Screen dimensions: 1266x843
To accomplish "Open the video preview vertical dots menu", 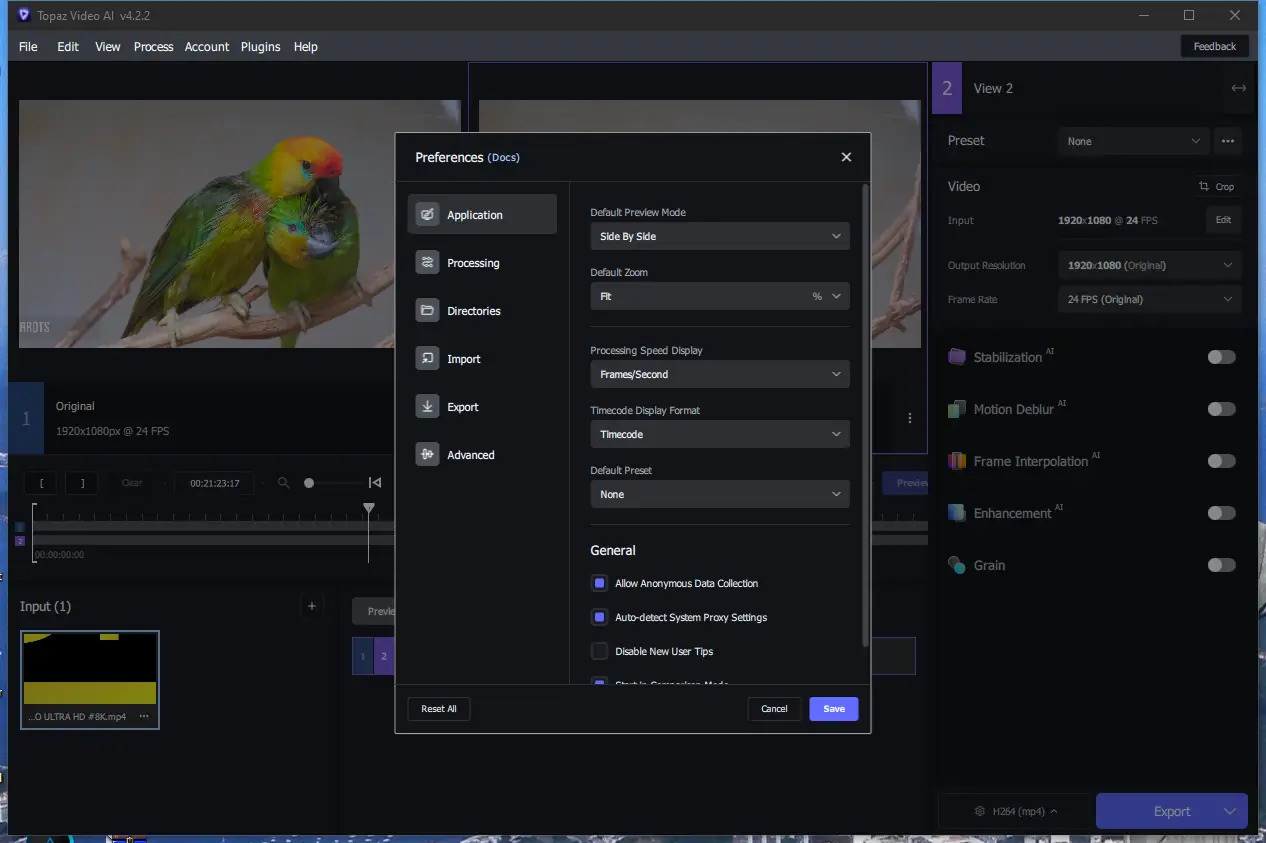I will (x=910, y=418).
